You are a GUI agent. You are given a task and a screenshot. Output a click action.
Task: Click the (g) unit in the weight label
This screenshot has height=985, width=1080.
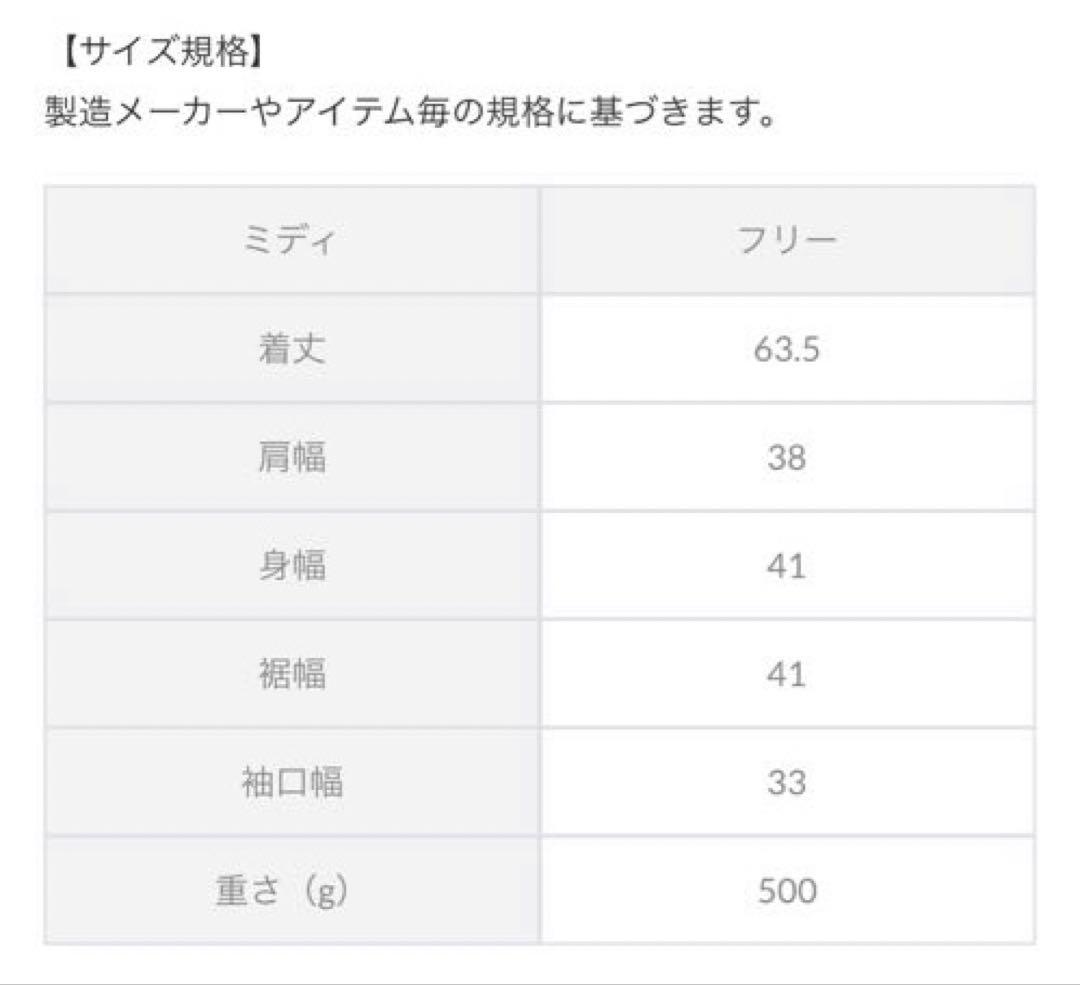[x=324, y=891]
